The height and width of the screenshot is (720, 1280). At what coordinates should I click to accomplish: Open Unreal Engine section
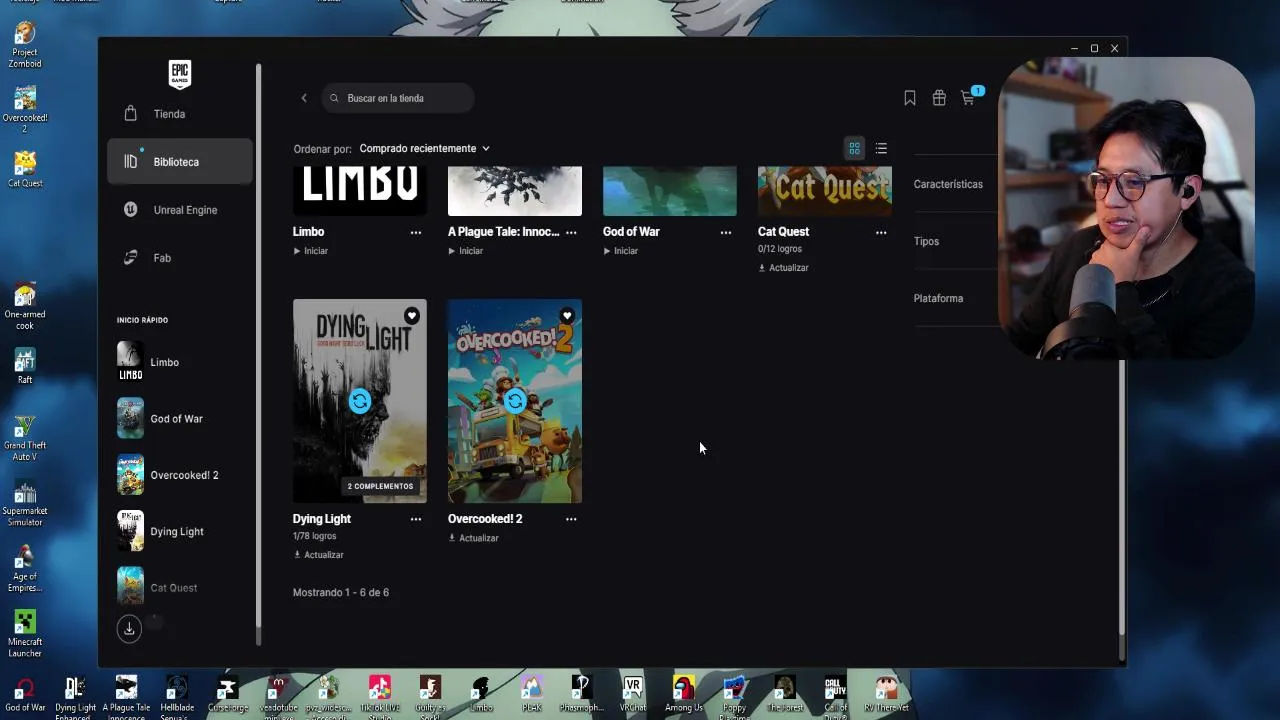pos(180,210)
